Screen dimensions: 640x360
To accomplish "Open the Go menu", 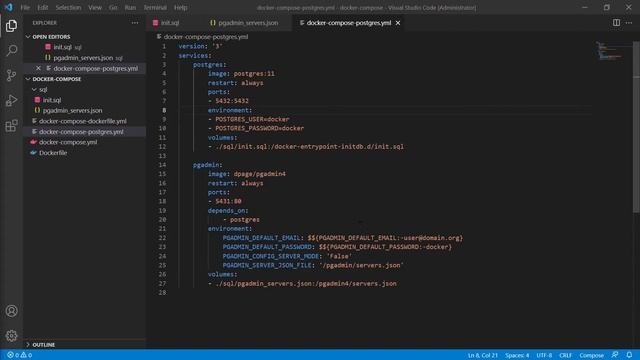I will [x=113, y=7].
